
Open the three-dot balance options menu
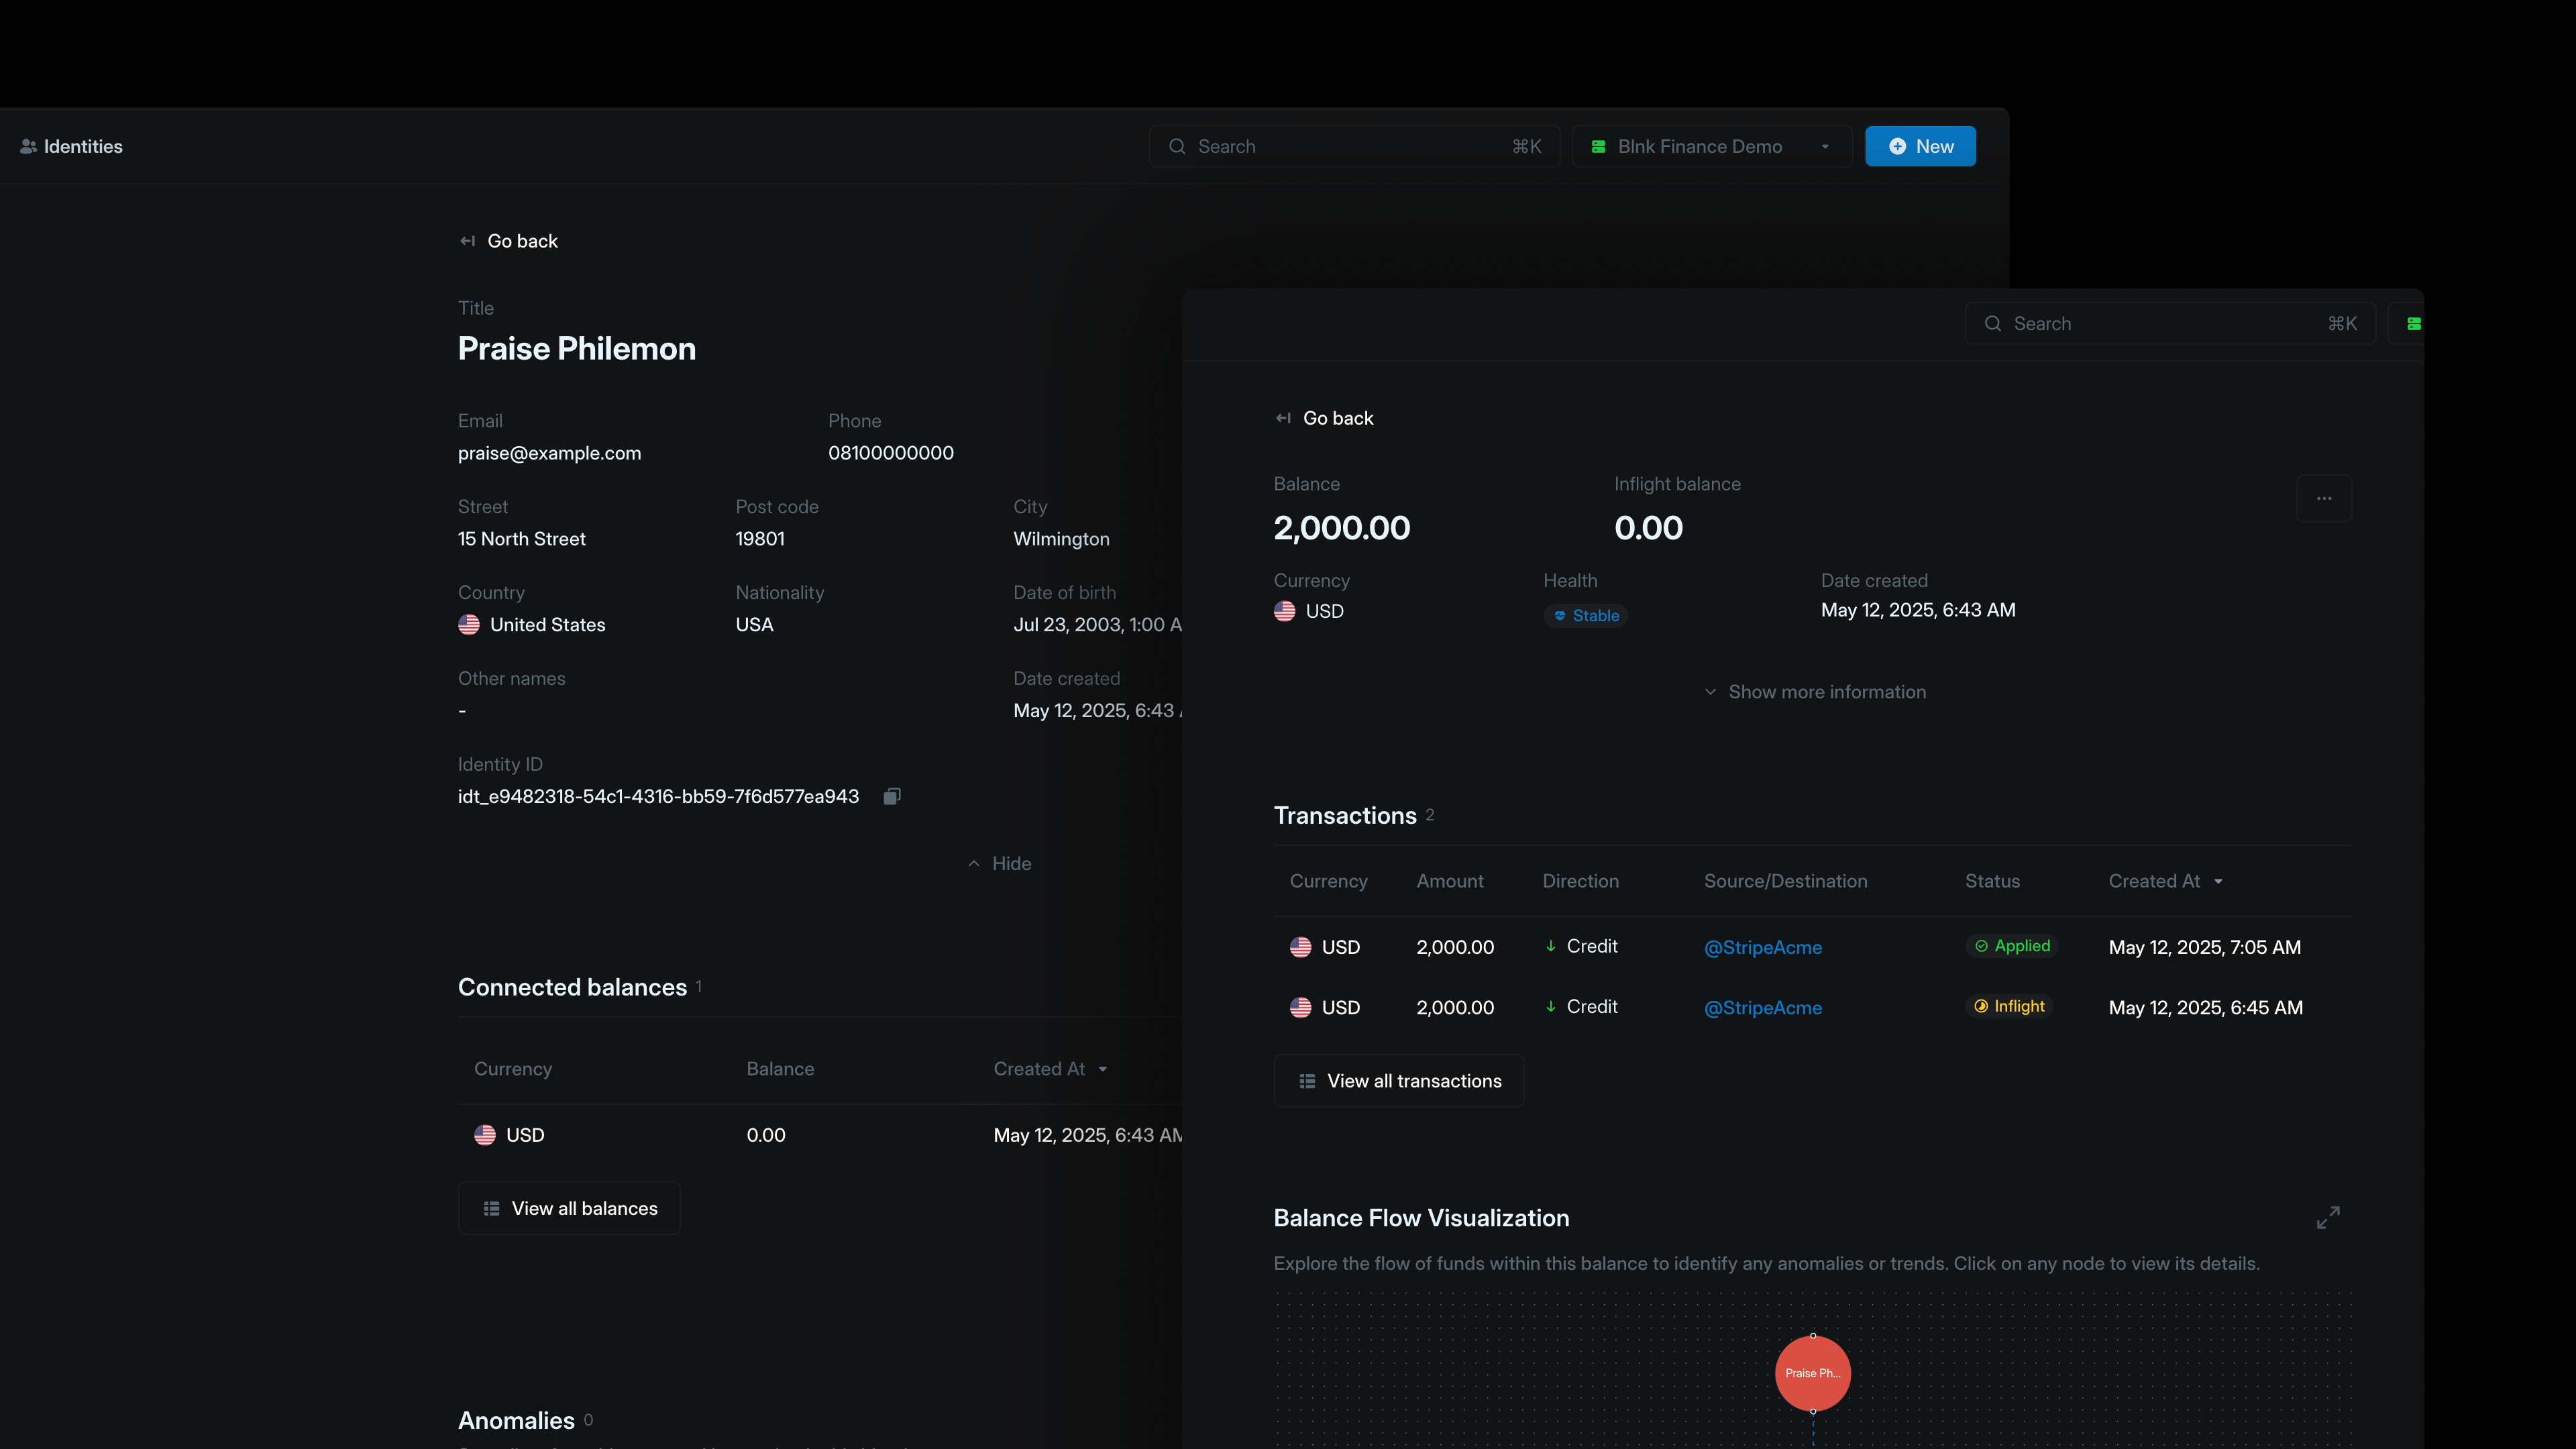tap(2324, 498)
